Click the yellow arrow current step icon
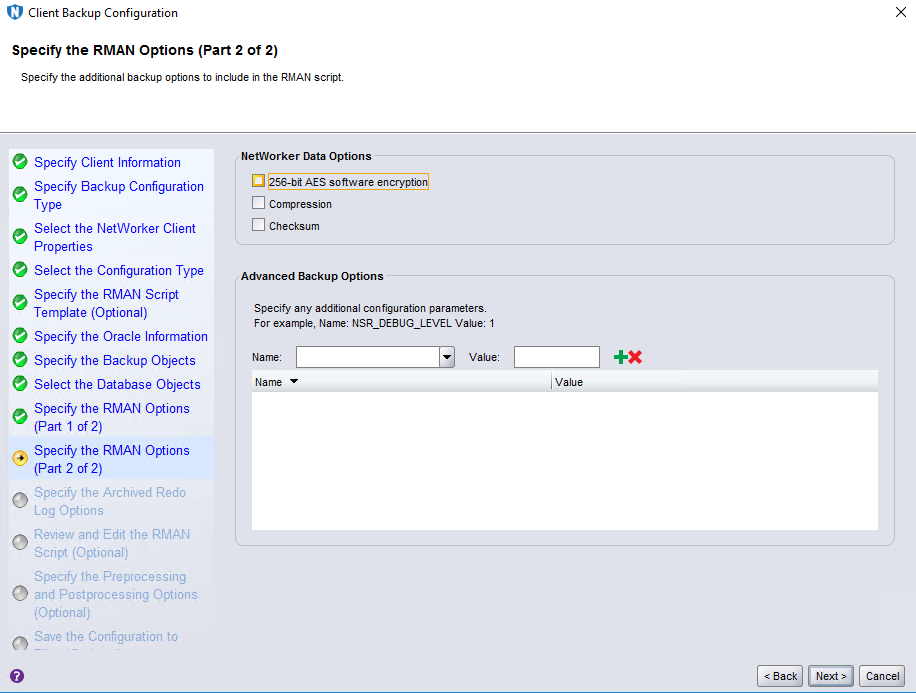The image size is (916, 693). [19, 459]
